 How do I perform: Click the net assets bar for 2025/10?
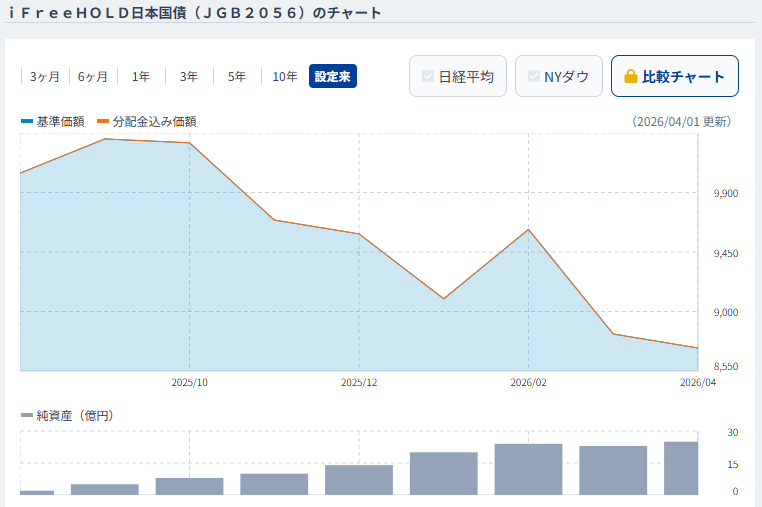pos(190,486)
